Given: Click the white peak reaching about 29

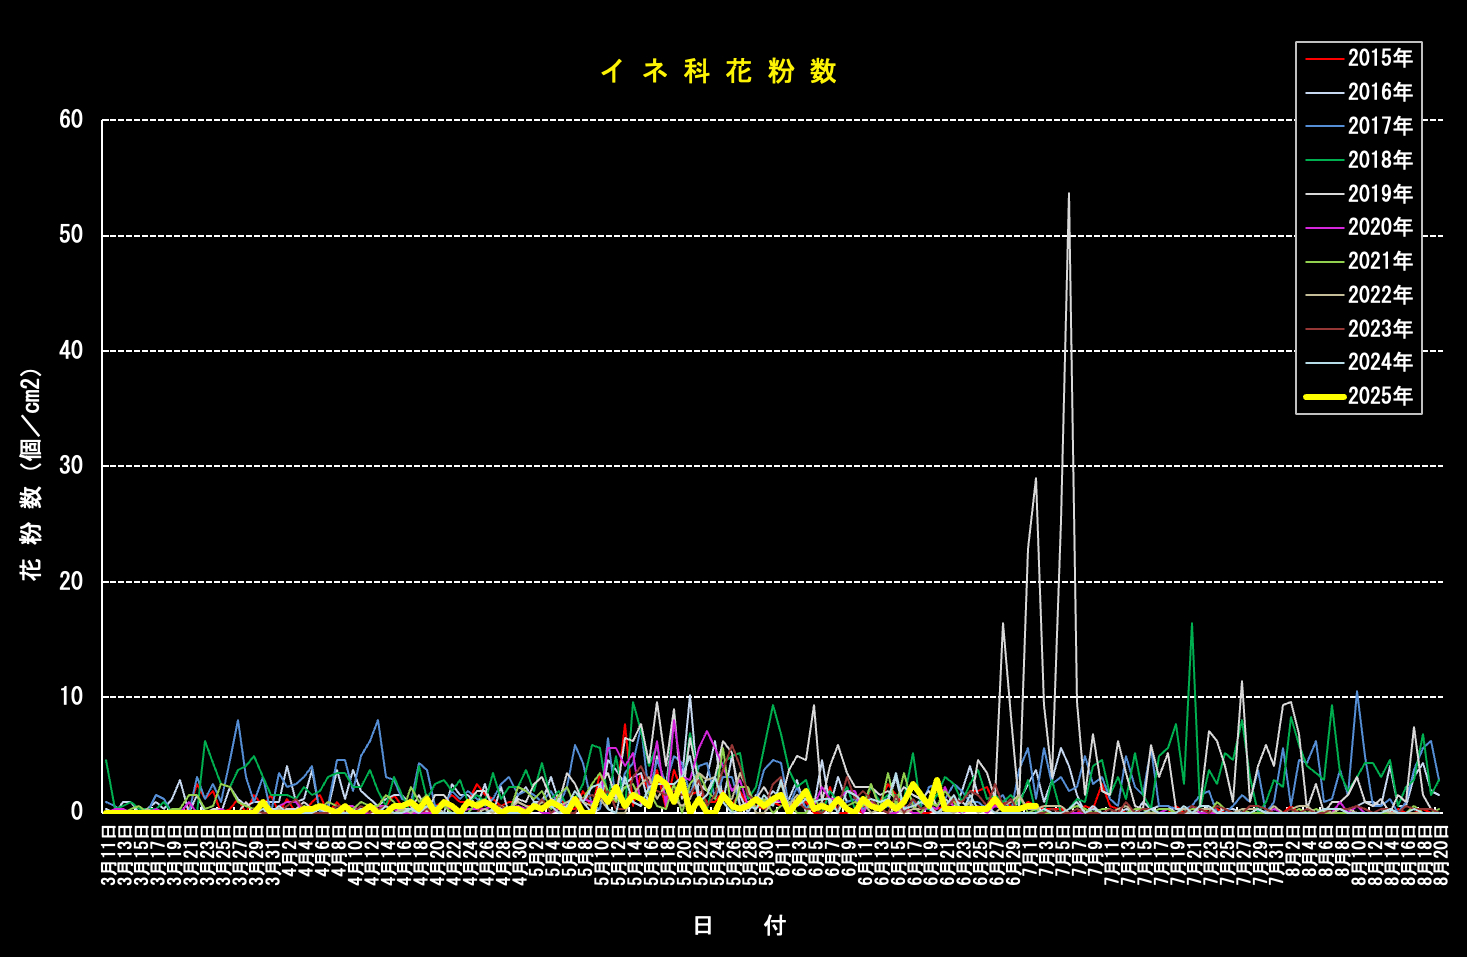Looking at the screenshot, I should (x=1036, y=479).
